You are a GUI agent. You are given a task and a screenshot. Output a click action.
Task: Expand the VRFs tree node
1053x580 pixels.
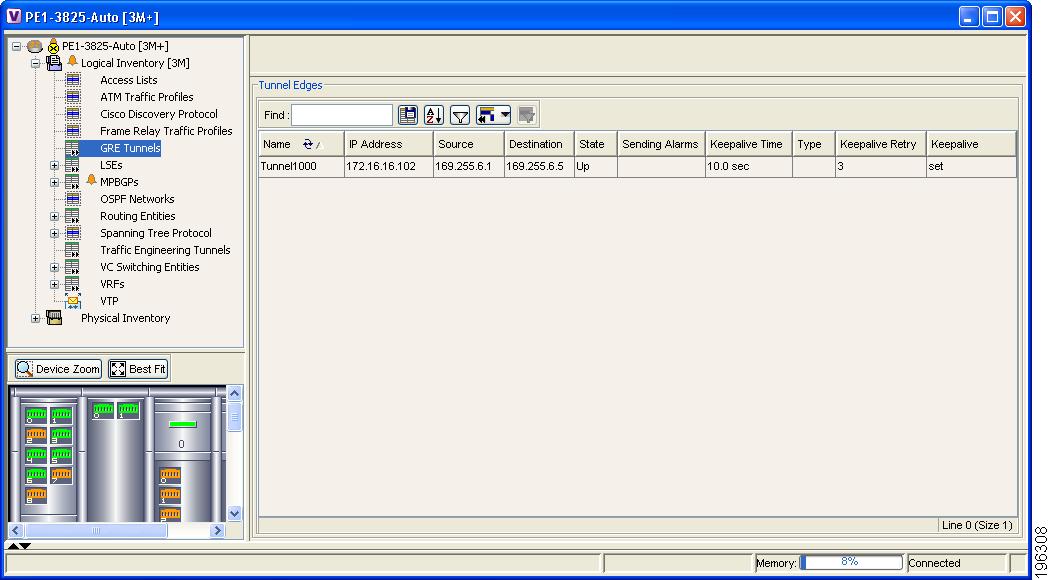54,284
